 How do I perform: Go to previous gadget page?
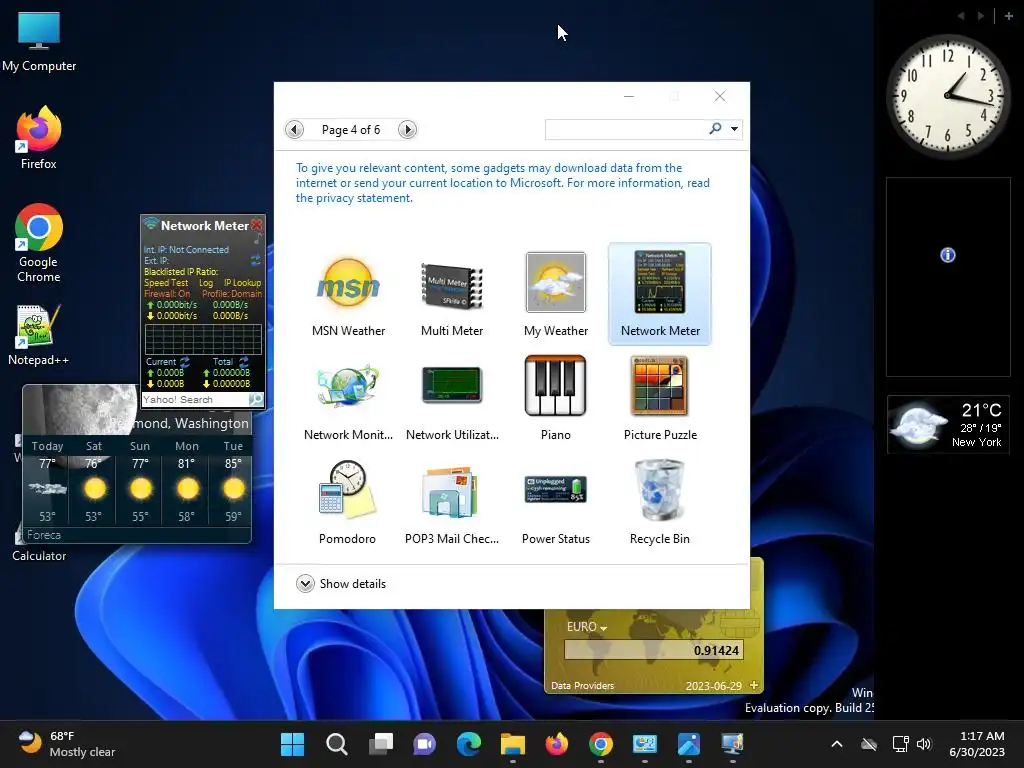point(295,129)
